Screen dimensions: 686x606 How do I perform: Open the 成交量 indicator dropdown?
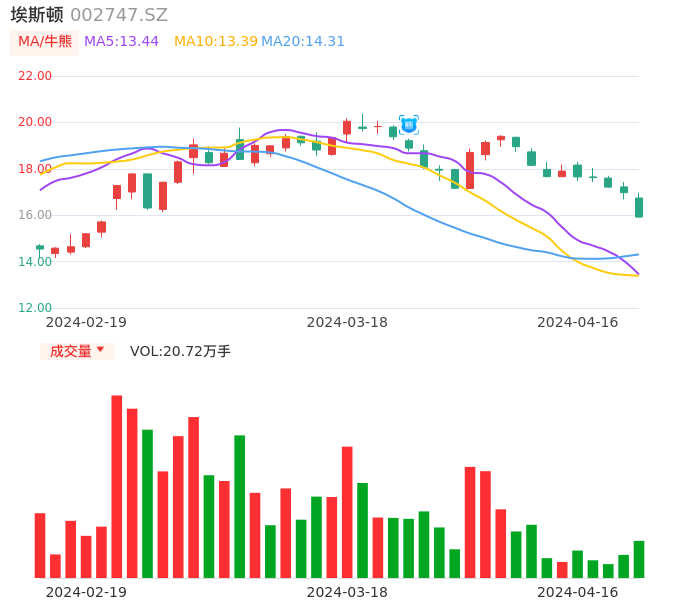[77, 351]
